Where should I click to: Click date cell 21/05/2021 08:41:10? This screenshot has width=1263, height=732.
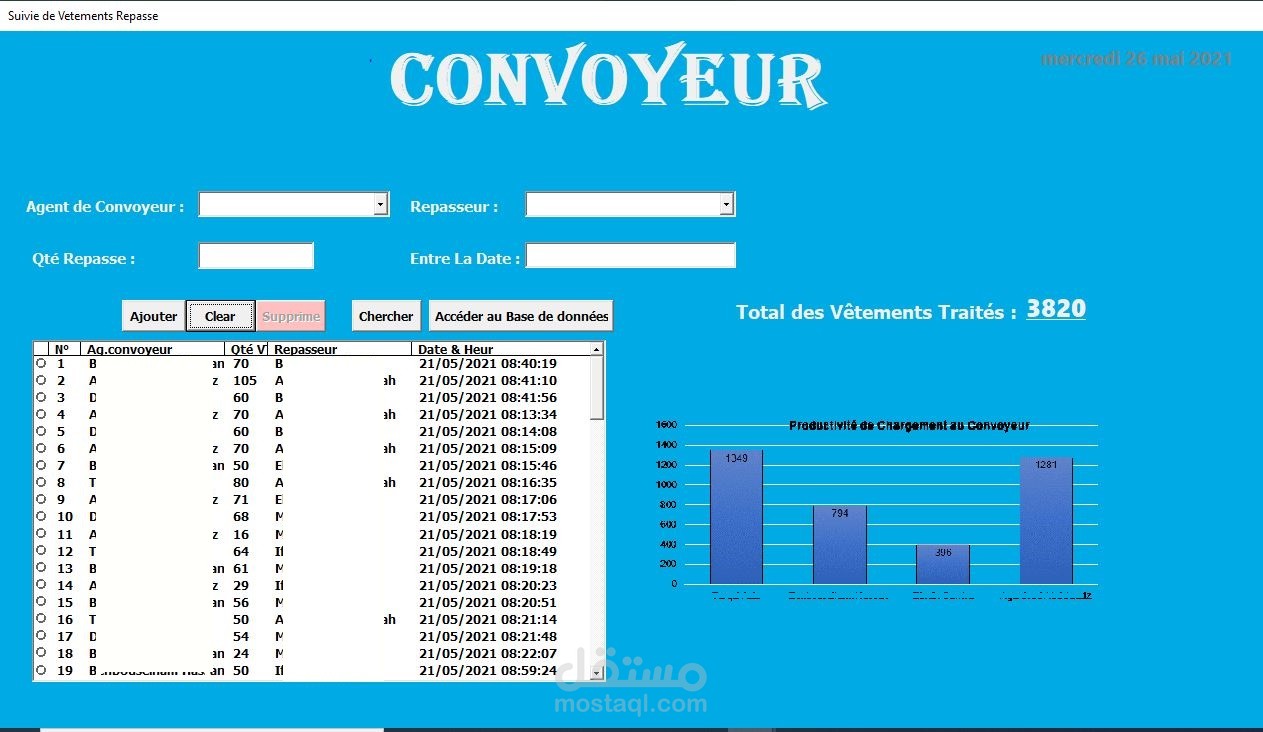click(x=488, y=381)
